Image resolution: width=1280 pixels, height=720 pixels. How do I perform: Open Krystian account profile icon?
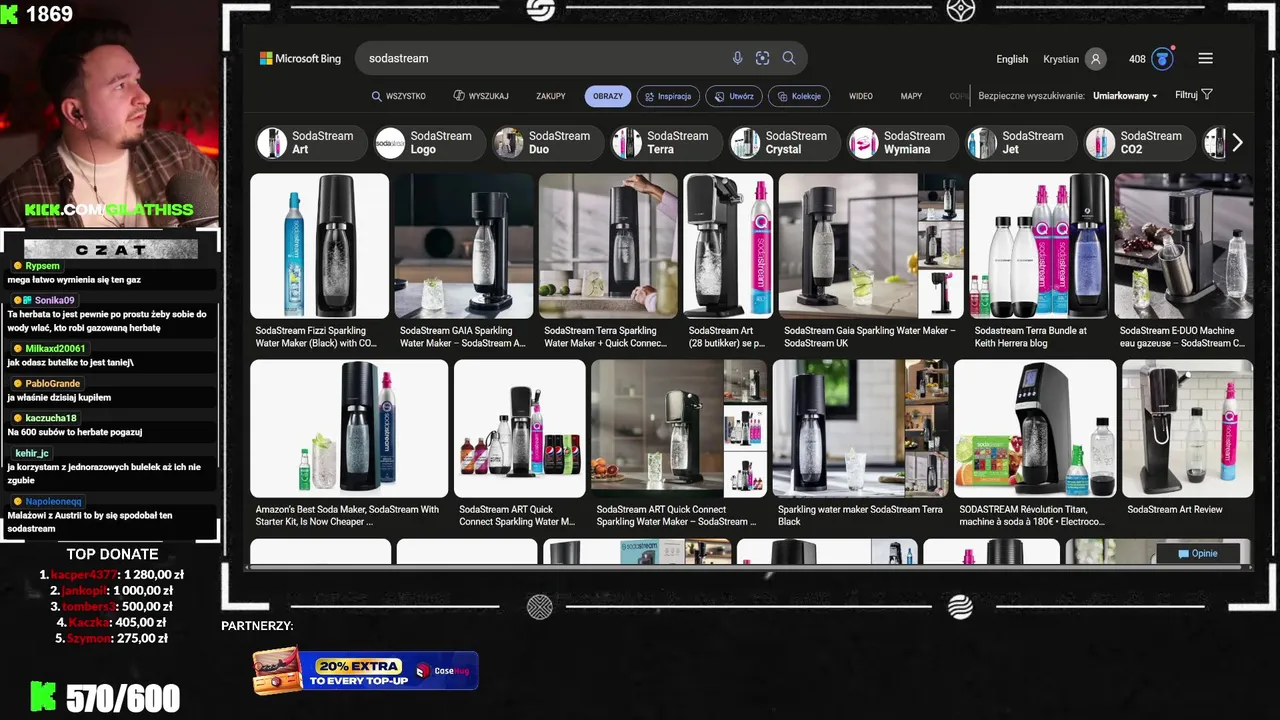tap(1096, 59)
